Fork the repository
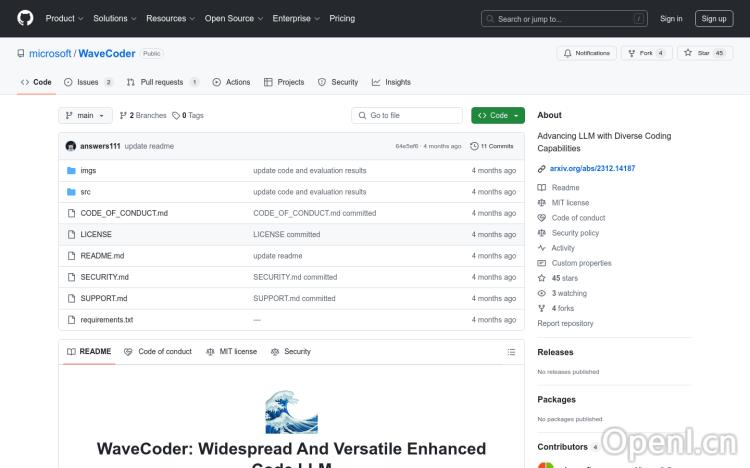Image resolution: width=750 pixels, height=468 pixels. (x=647, y=53)
